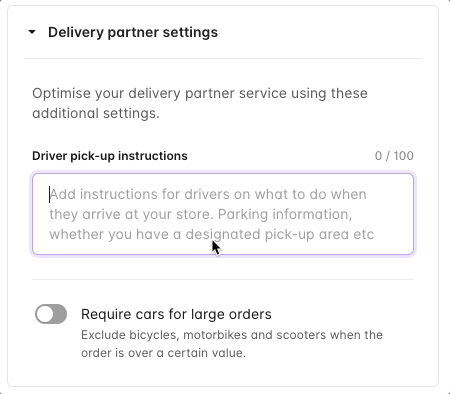The image size is (450, 394).
Task: Click the Delivery partner settings heading
Action: point(133,32)
